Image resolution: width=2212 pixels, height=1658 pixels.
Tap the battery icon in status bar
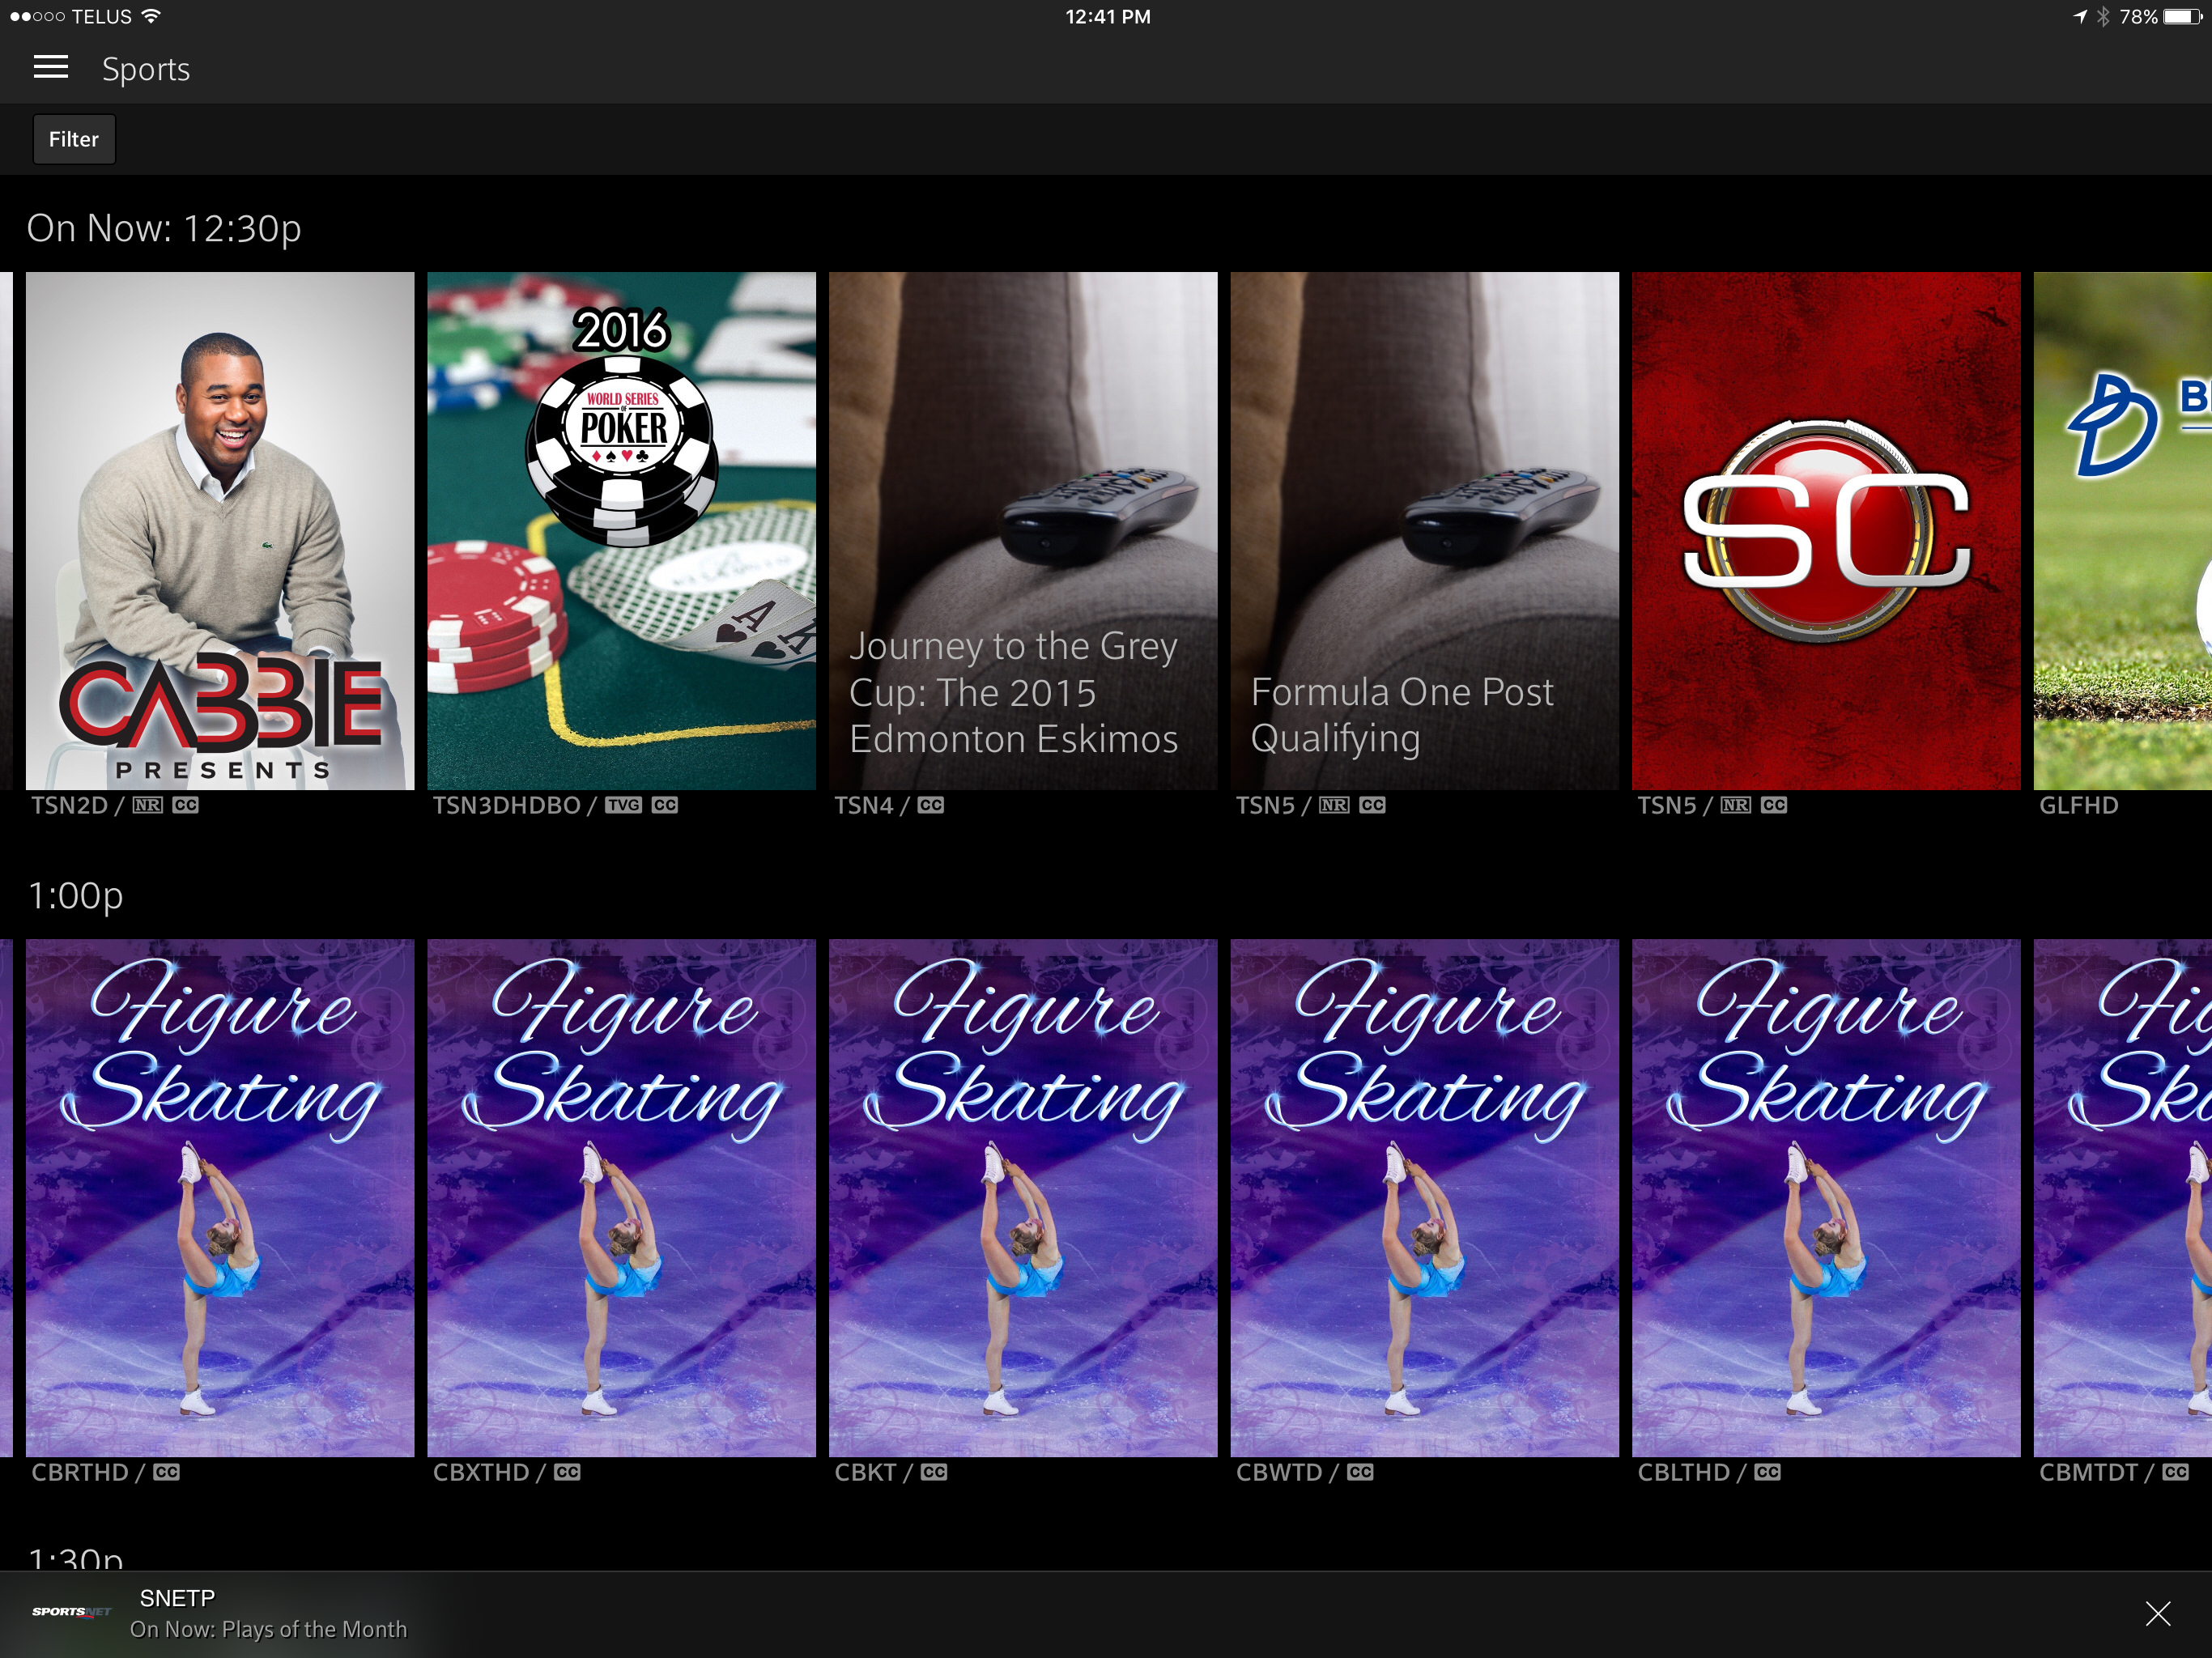(x=2183, y=16)
